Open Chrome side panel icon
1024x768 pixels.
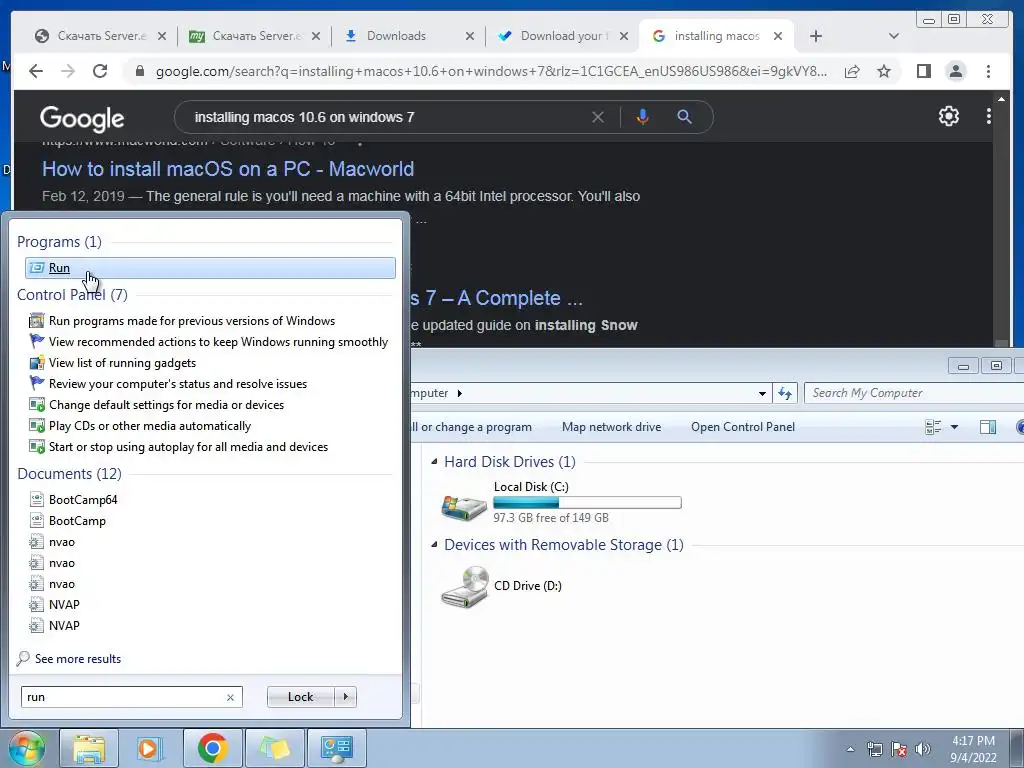point(923,71)
